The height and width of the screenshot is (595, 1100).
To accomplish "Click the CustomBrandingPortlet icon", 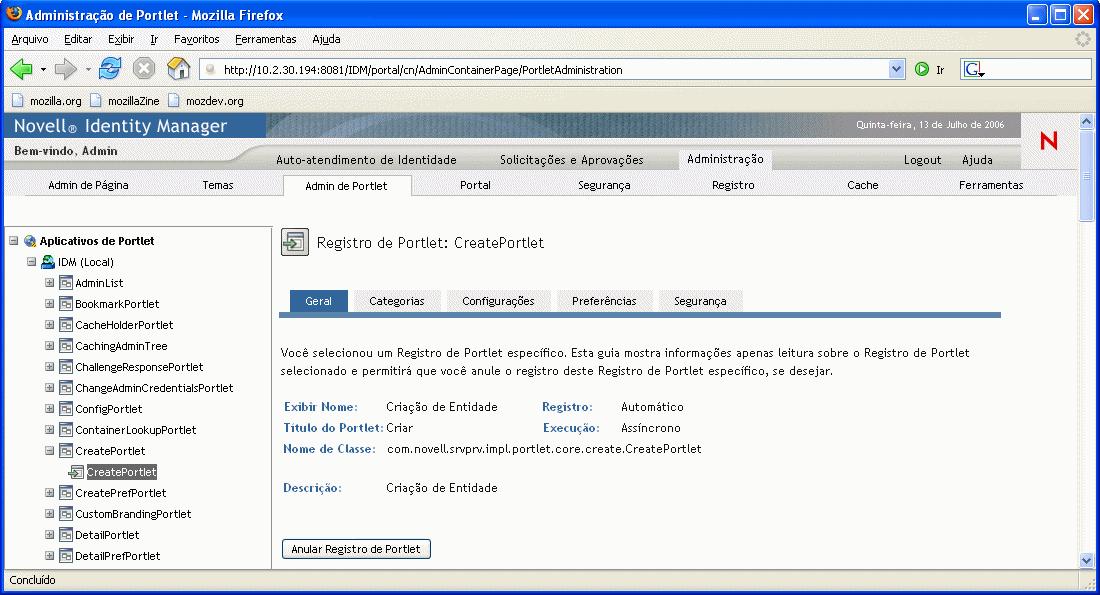I will (x=66, y=514).
